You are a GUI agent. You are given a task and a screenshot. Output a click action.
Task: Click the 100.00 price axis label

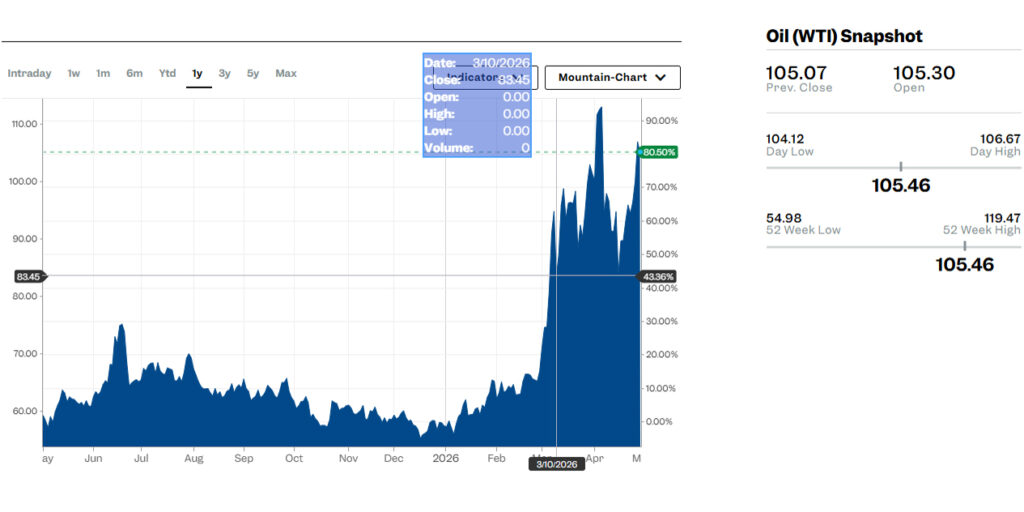pos(25,181)
